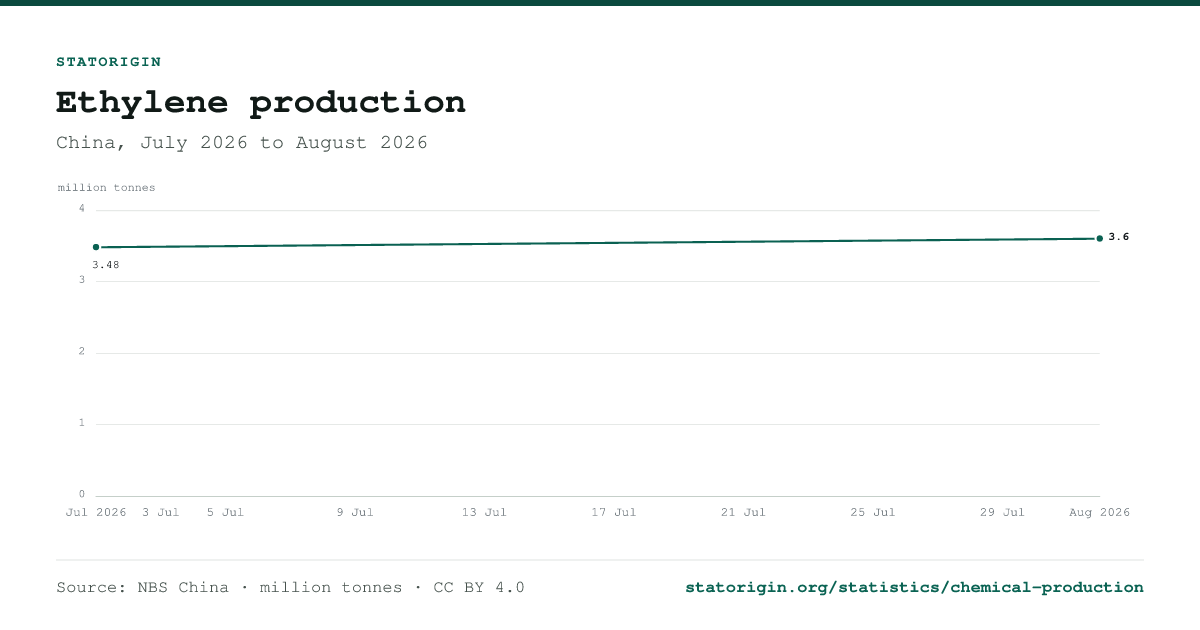Select the 29 Jul x-axis label
The width and height of the screenshot is (1200, 630).
(x=1002, y=512)
